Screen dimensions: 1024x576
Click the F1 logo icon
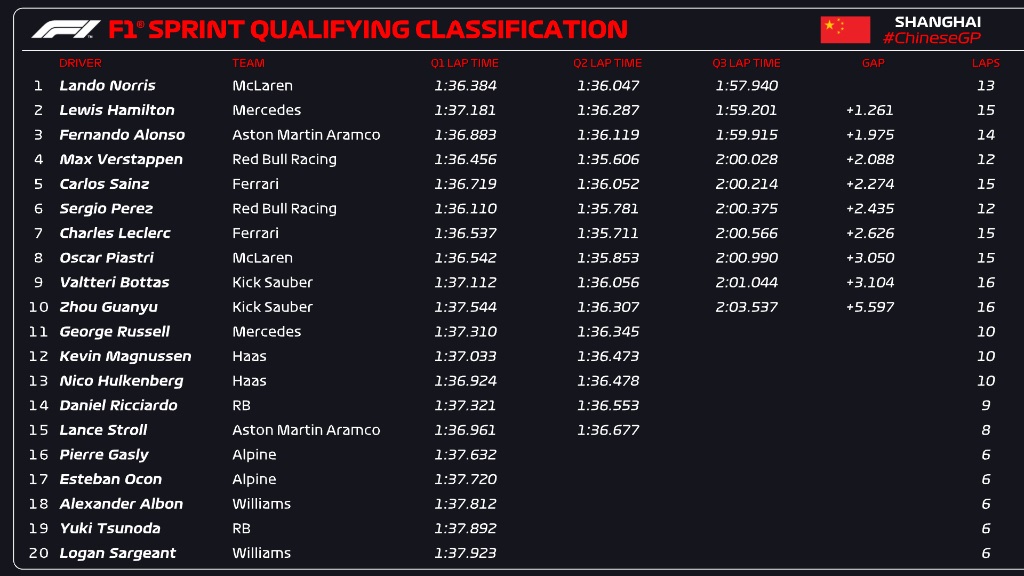pyautogui.click(x=66, y=29)
